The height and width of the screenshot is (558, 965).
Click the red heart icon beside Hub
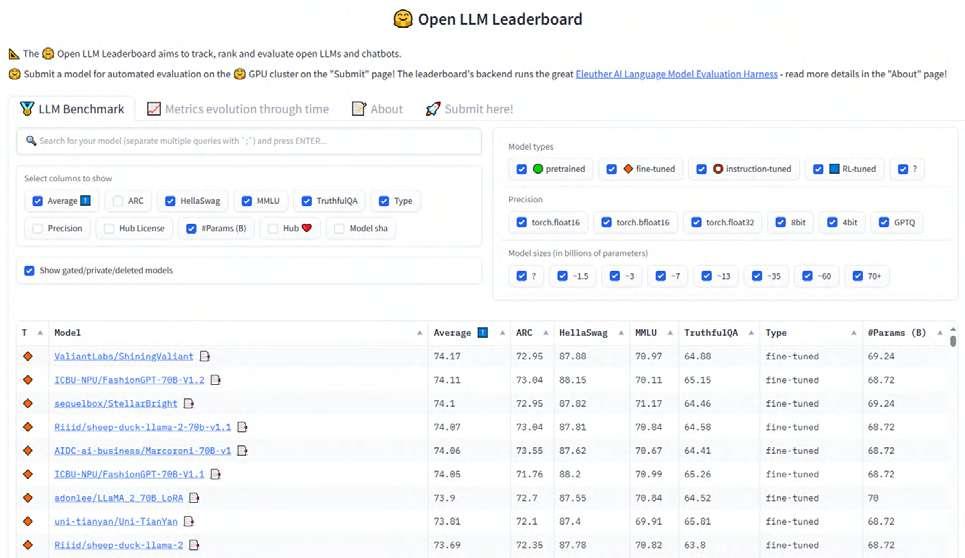click(x=306, y=228)
